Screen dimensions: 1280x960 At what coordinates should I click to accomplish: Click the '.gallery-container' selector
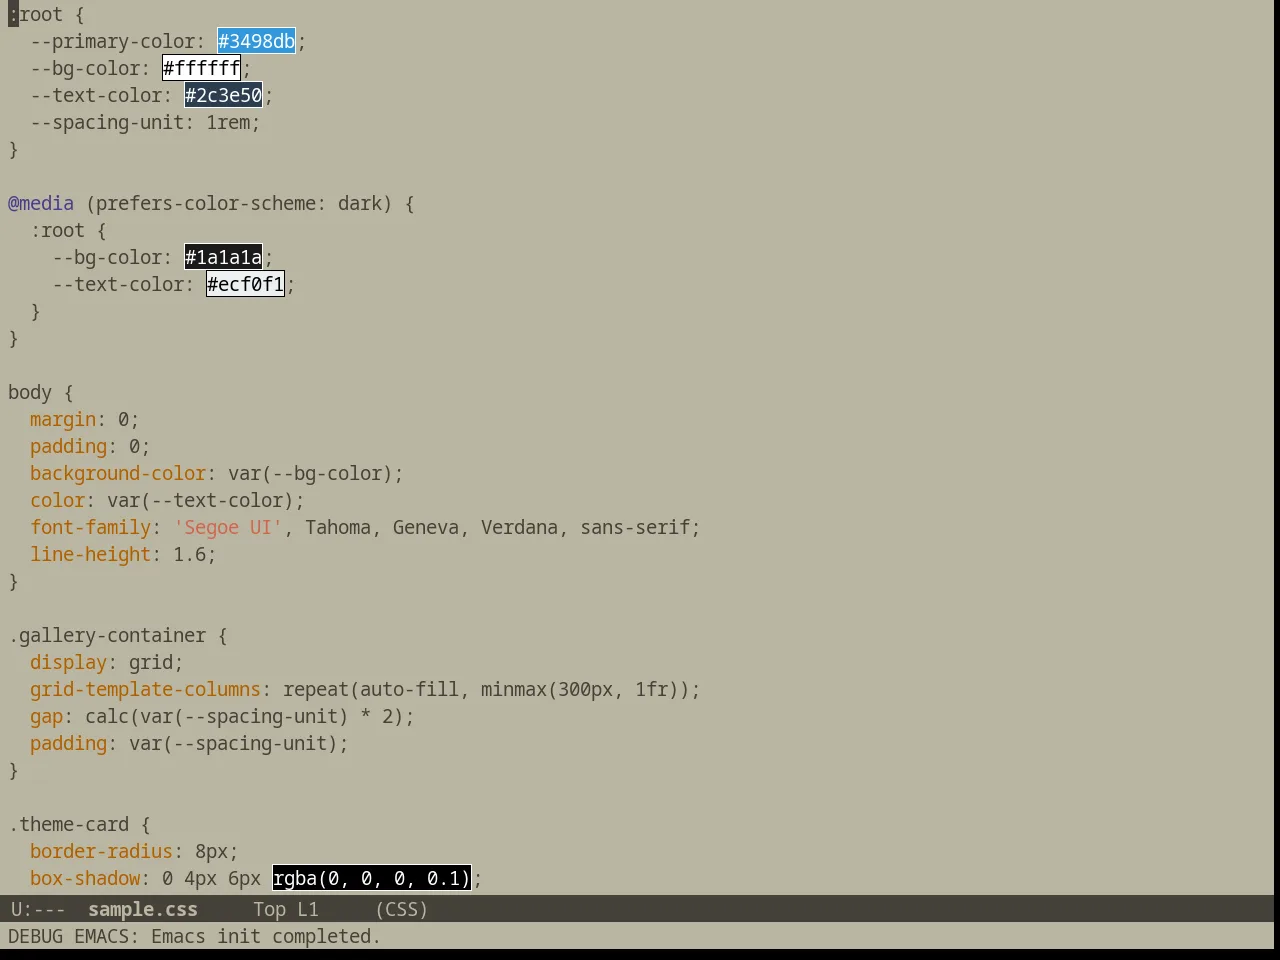click(x=107, y=635)
